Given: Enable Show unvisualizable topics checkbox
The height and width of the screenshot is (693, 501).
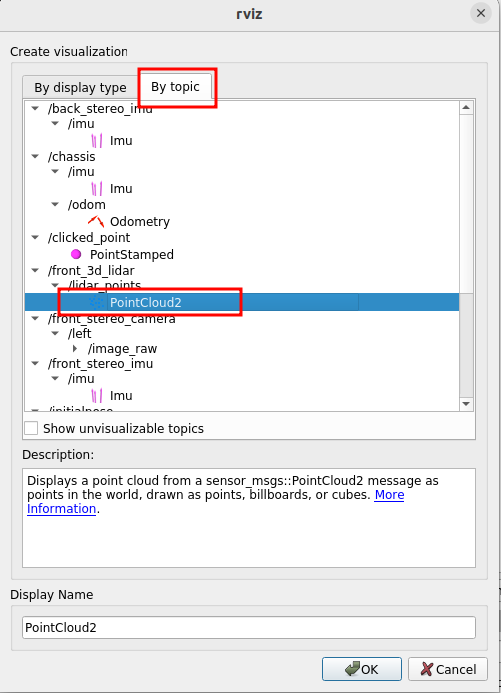Looking at the screenshot, I should coord(31,428).
